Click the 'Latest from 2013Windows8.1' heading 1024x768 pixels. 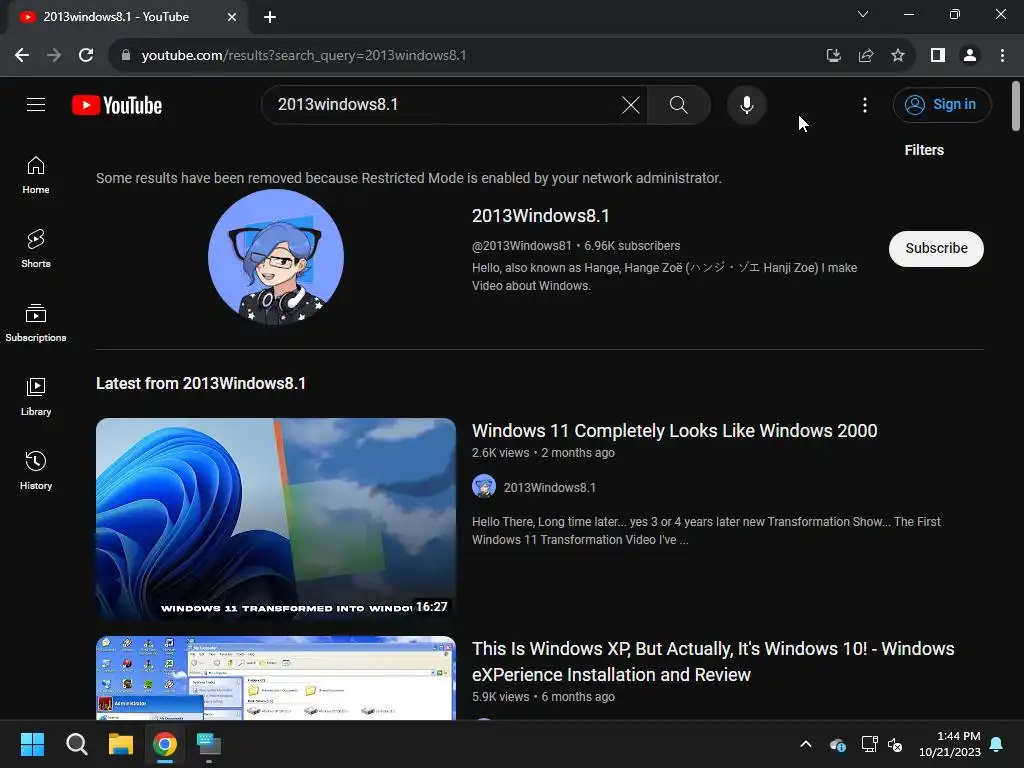coord(200,383)
